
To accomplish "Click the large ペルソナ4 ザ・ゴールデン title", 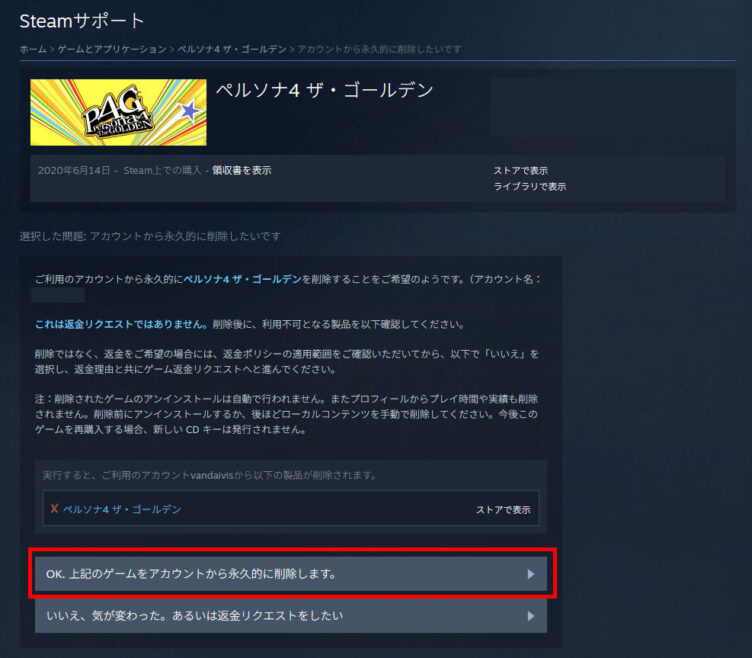I will pos(325,91).
